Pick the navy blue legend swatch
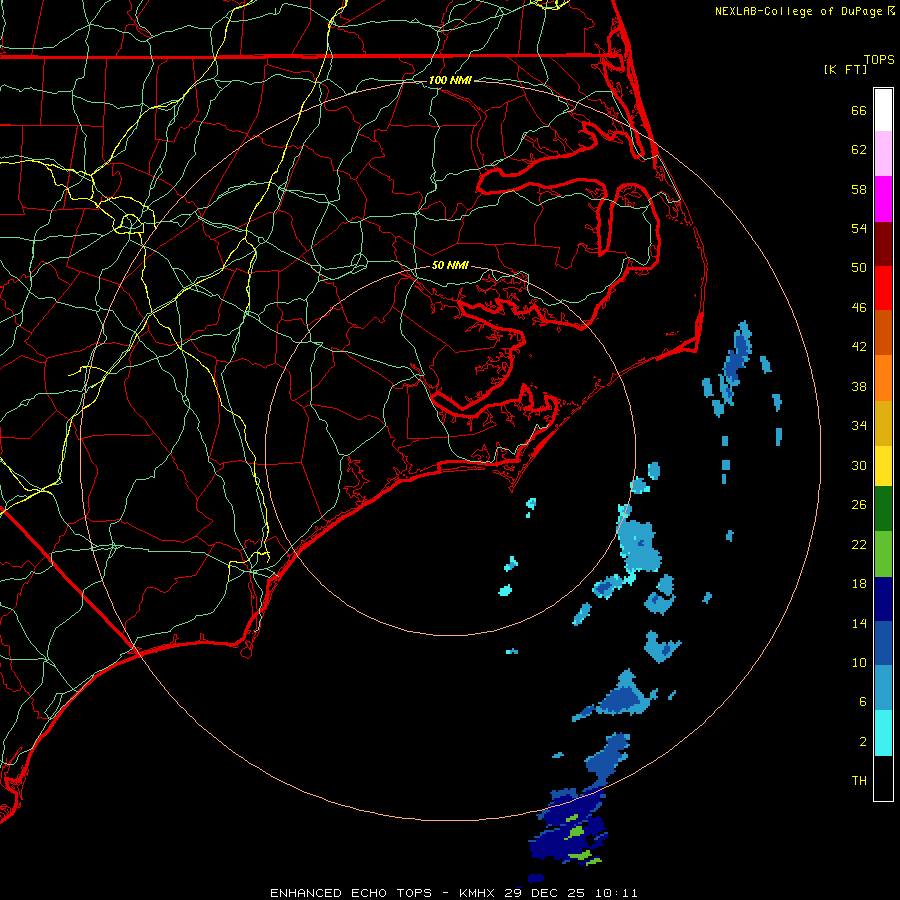 click(x=883, y=599)
